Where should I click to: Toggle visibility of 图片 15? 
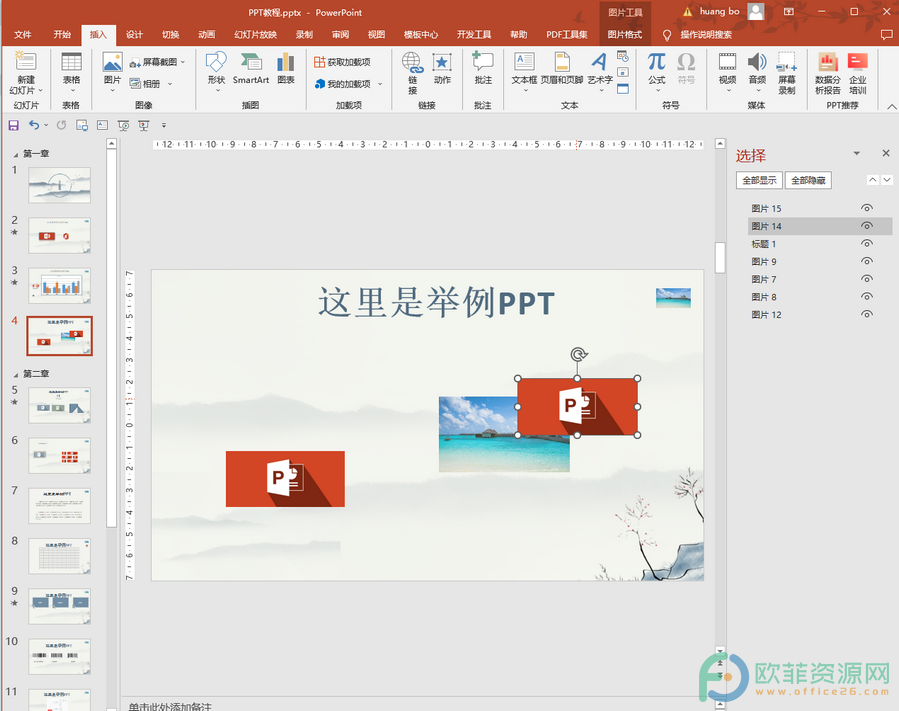coord(867,208)
